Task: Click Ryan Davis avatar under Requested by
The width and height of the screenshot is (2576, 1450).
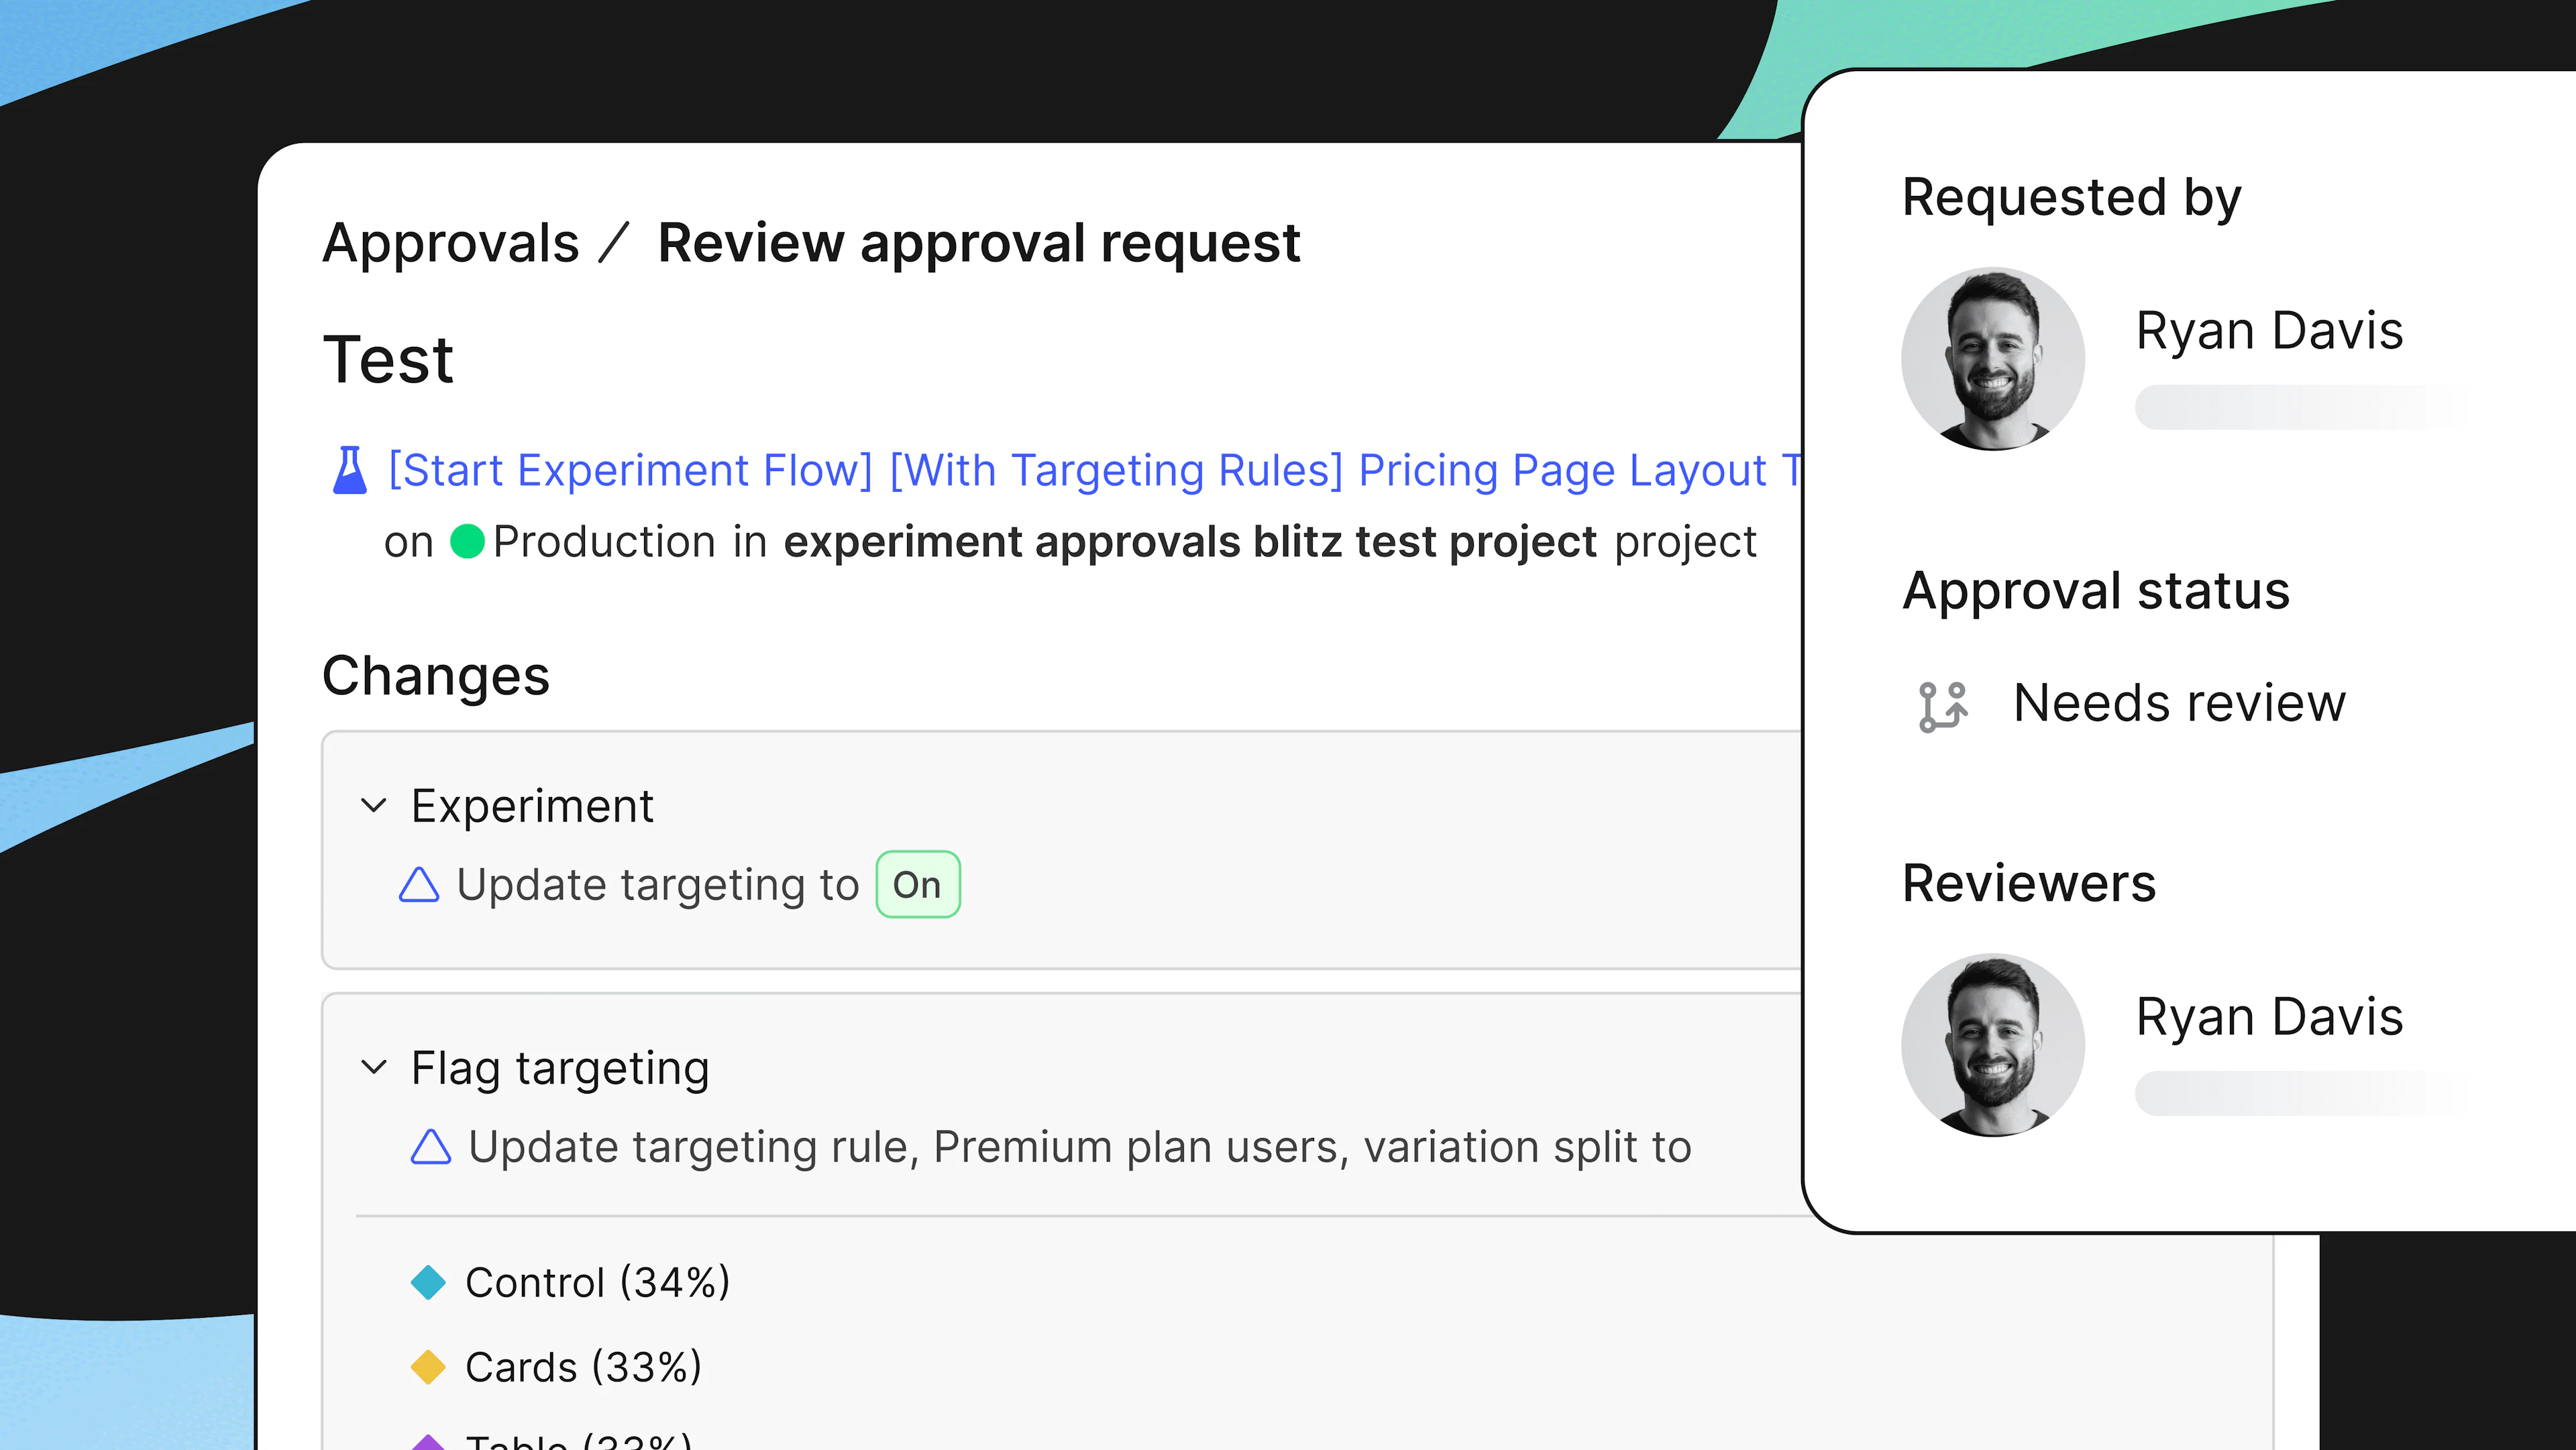Action: (1993, 359)
